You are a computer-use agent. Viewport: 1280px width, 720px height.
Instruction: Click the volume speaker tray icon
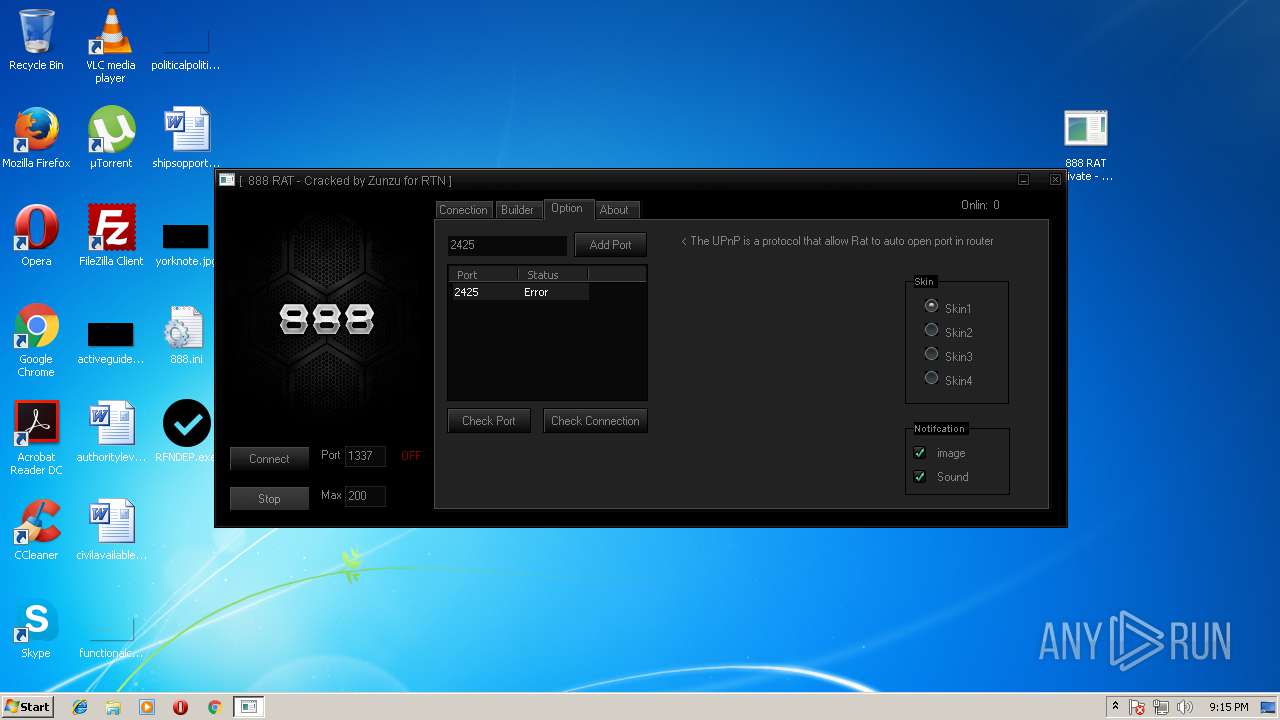point(1185,707)
